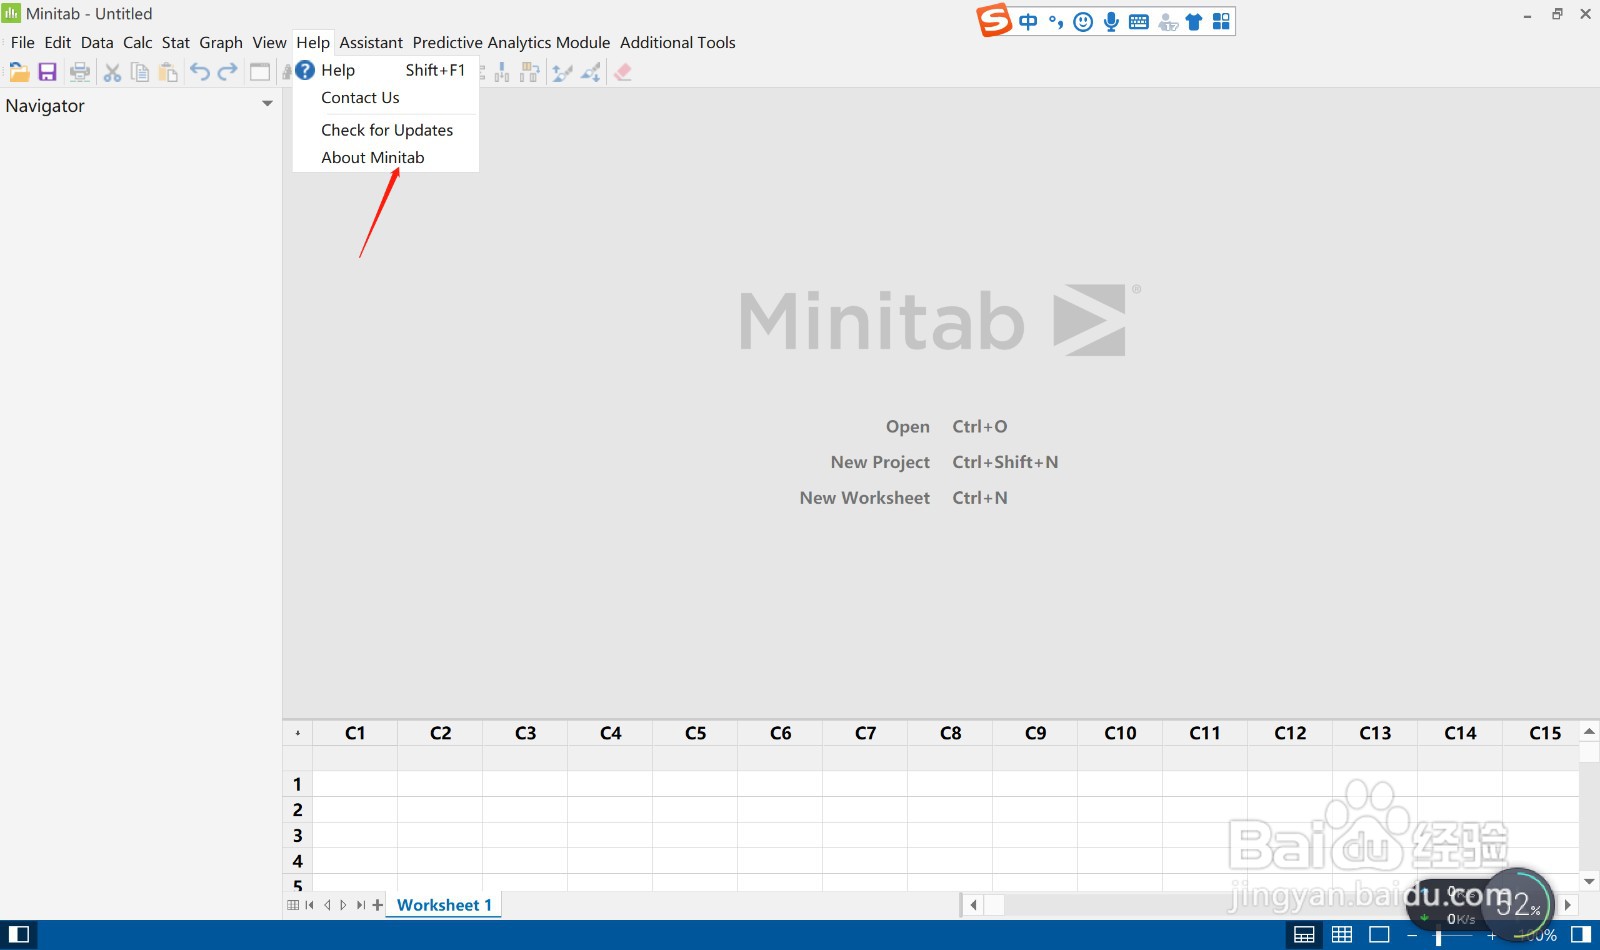This screenshot has height=950, width=1600.
Task: Go to first worksheet tab arrow
Action: pyautogui.click(x=309, y=905)
